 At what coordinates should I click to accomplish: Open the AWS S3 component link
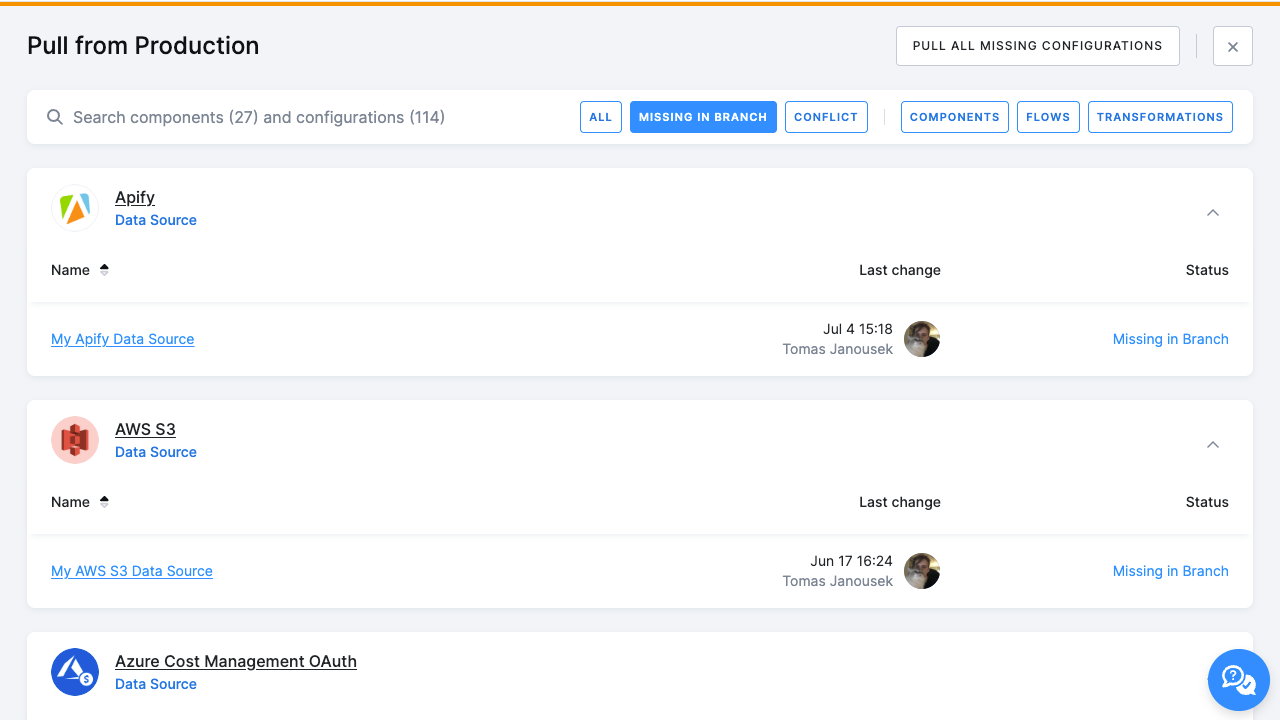tap(145, 430)
